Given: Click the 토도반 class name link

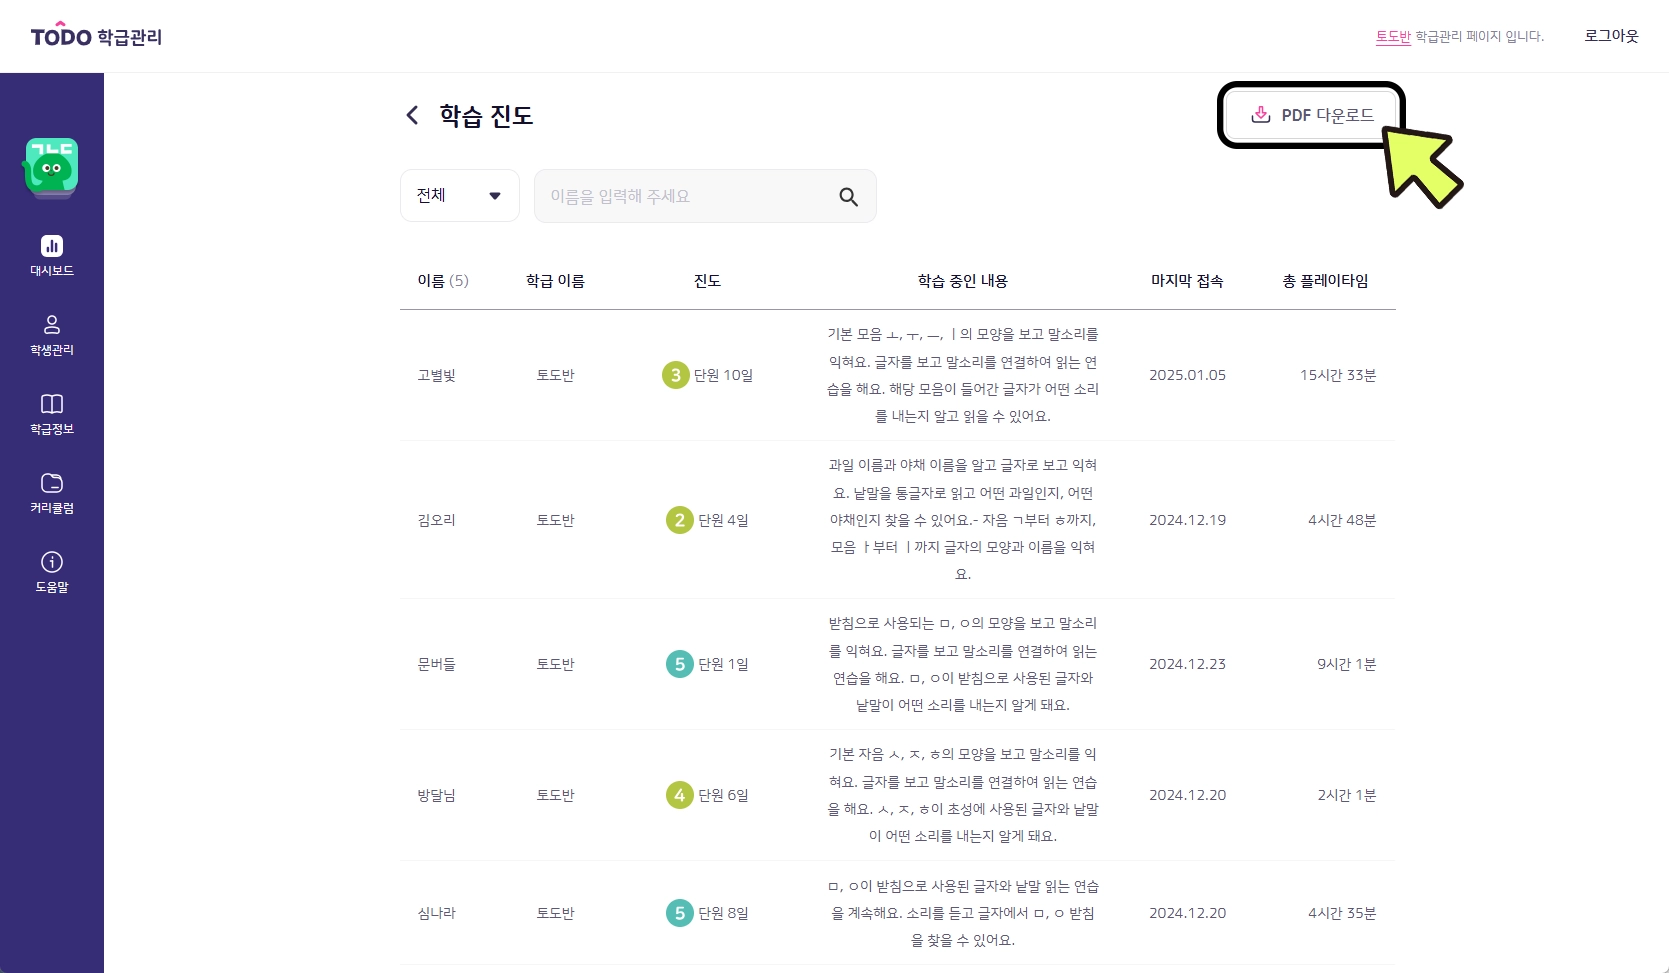Looking at the screenshot, I should (1393, 37).
